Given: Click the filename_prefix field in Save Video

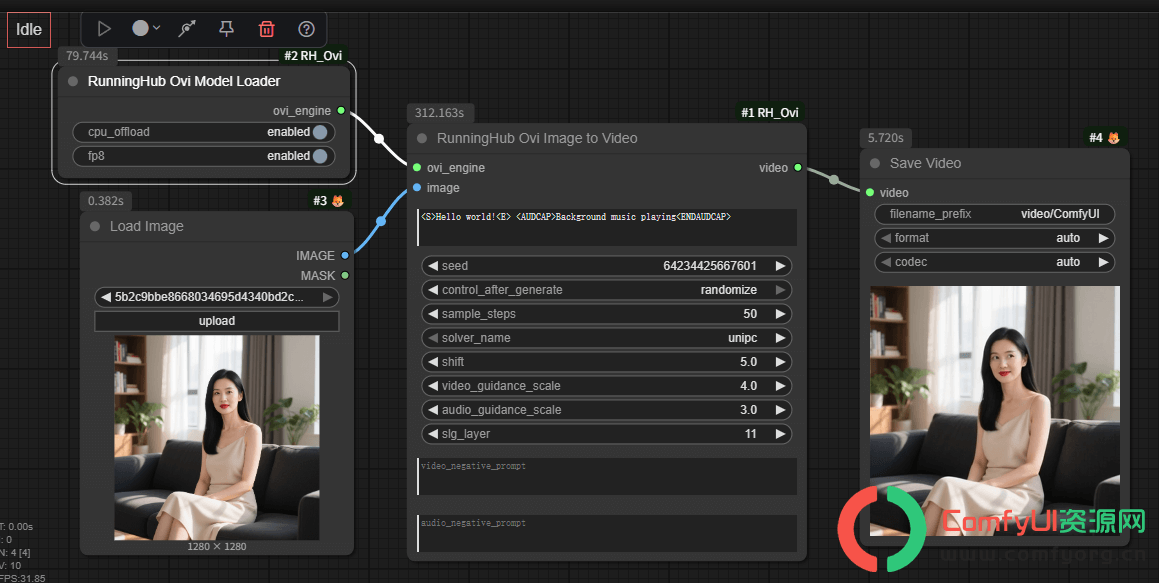Looking at the screenshot, I should (x=995, y=214).
